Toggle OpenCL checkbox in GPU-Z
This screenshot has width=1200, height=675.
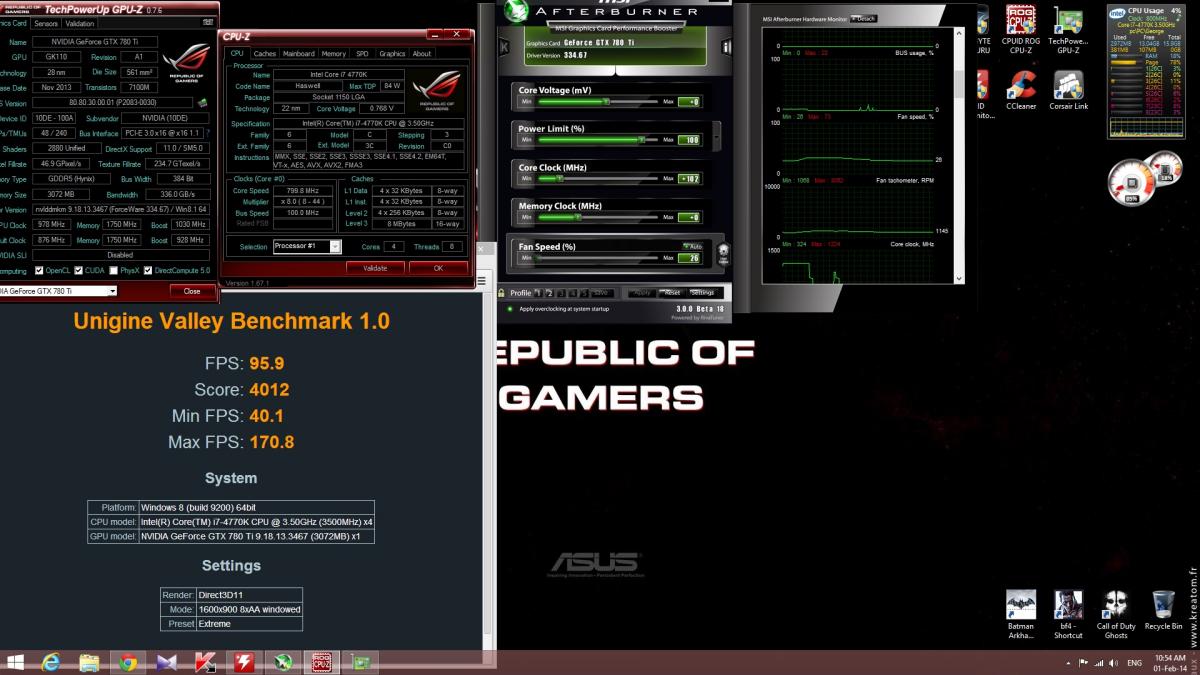point(39,270)
